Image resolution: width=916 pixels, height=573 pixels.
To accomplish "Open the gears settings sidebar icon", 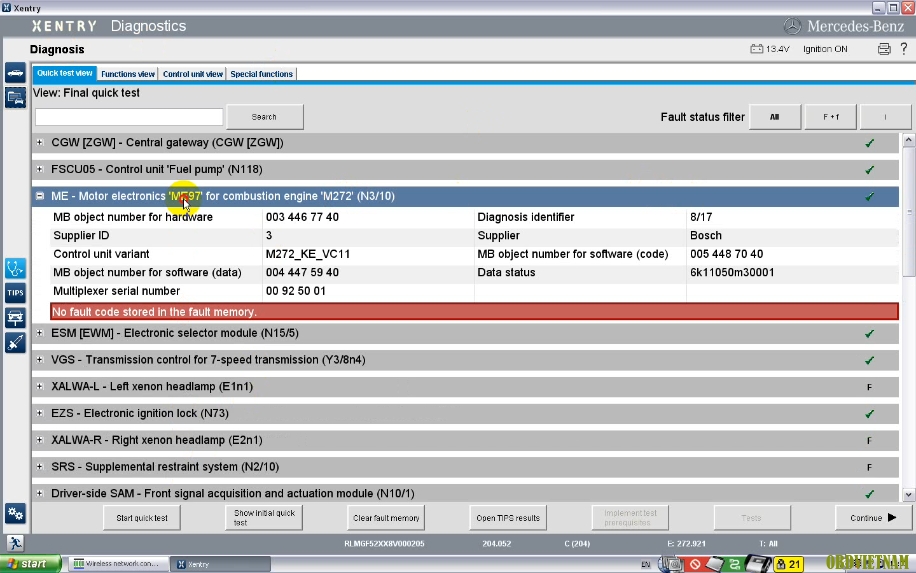I will (x=15, y=514).
